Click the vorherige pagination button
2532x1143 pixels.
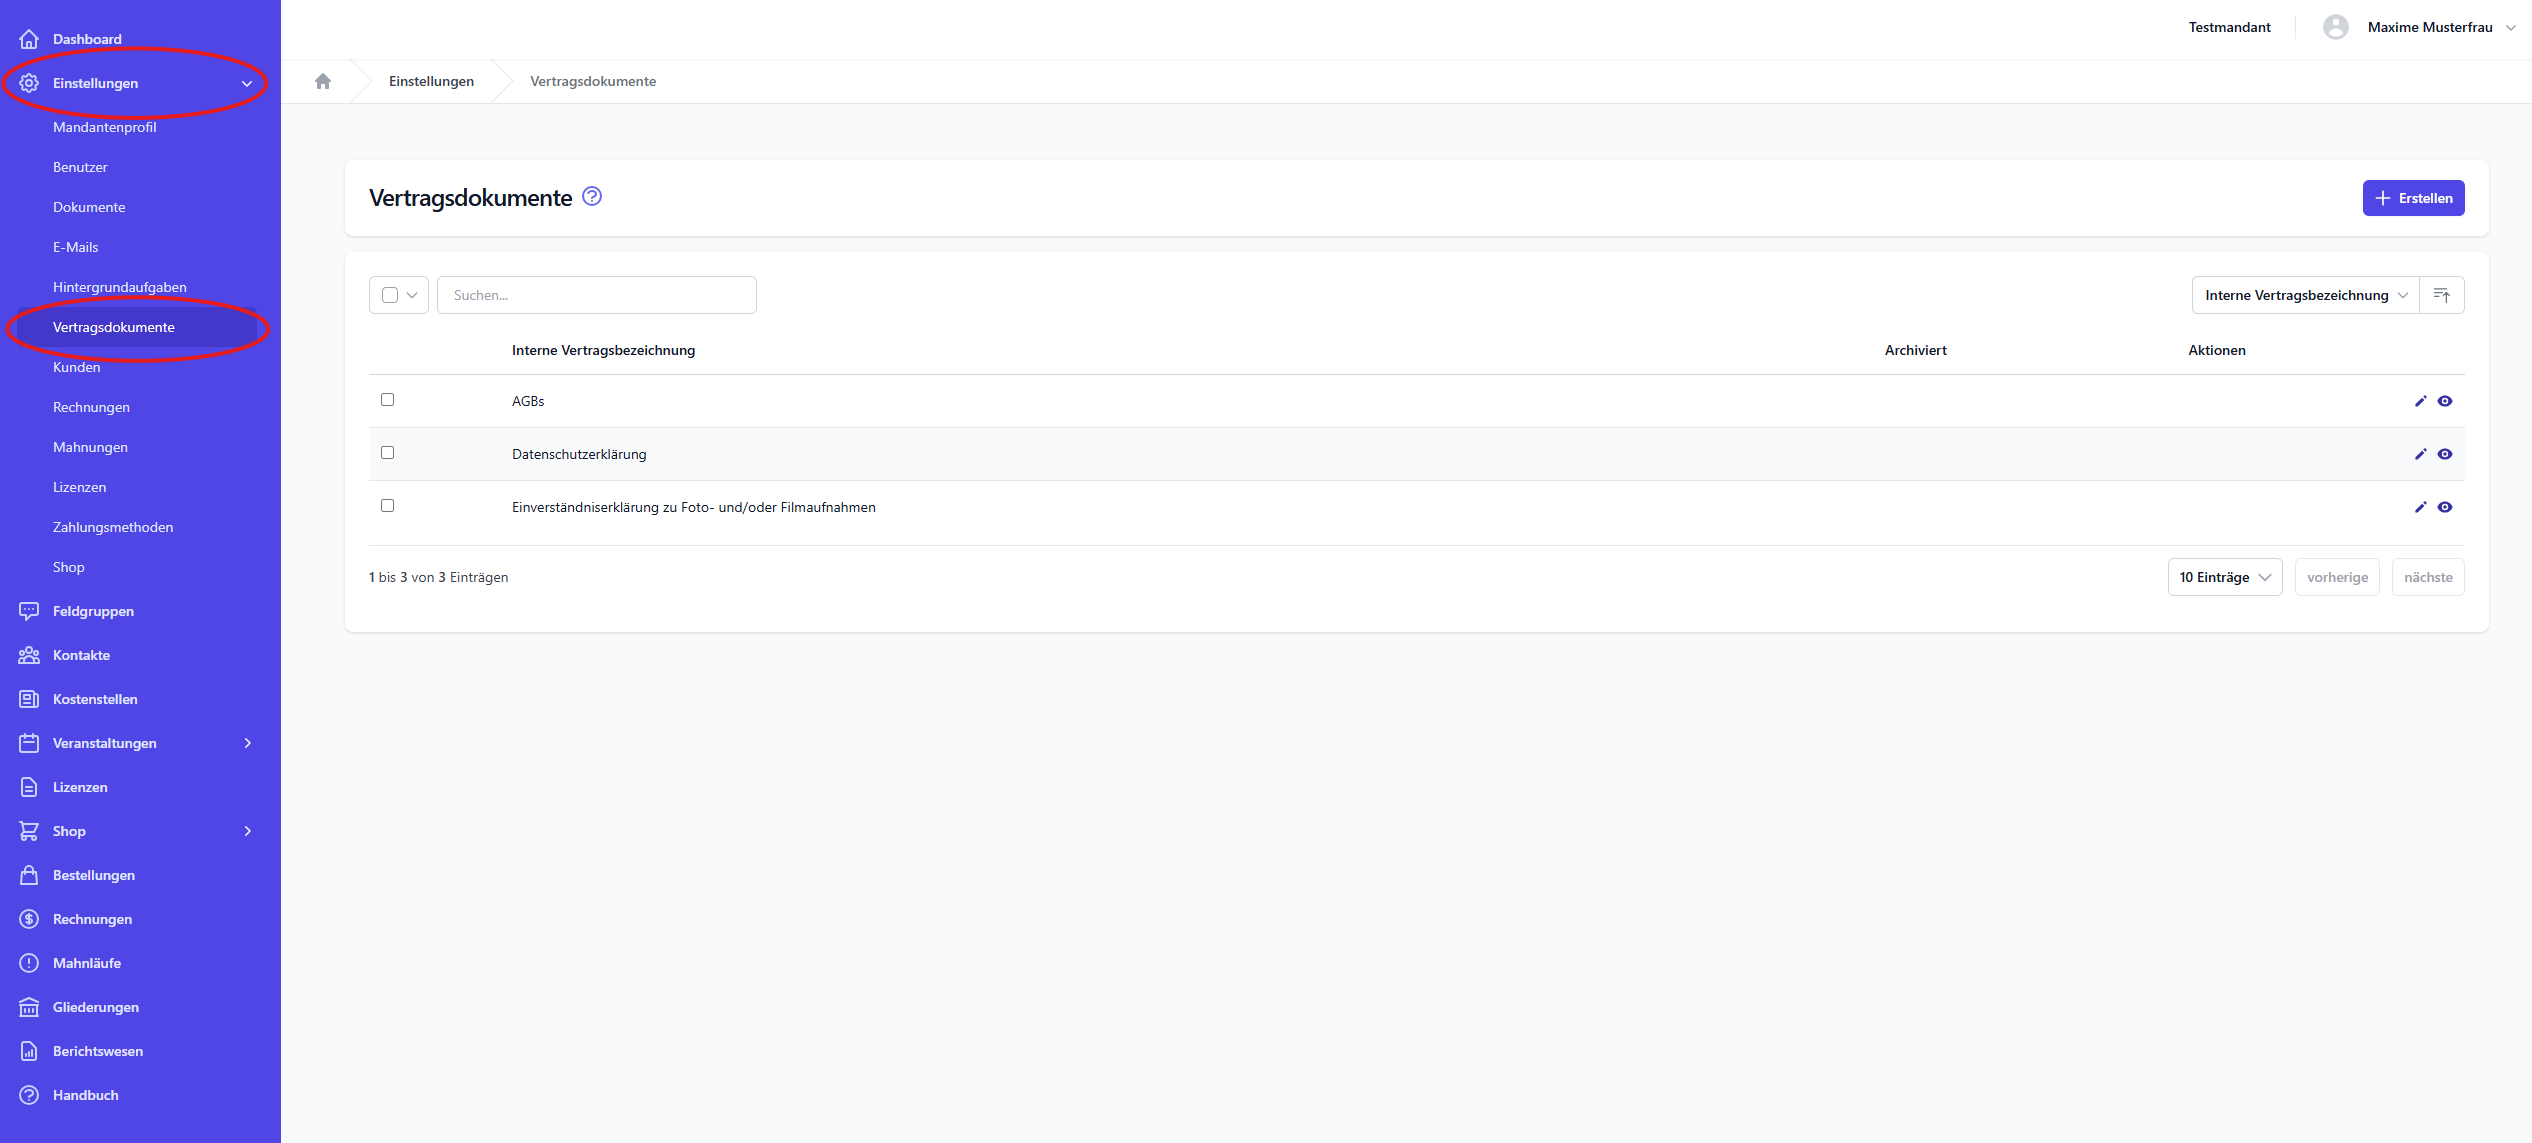[2338, 577]
